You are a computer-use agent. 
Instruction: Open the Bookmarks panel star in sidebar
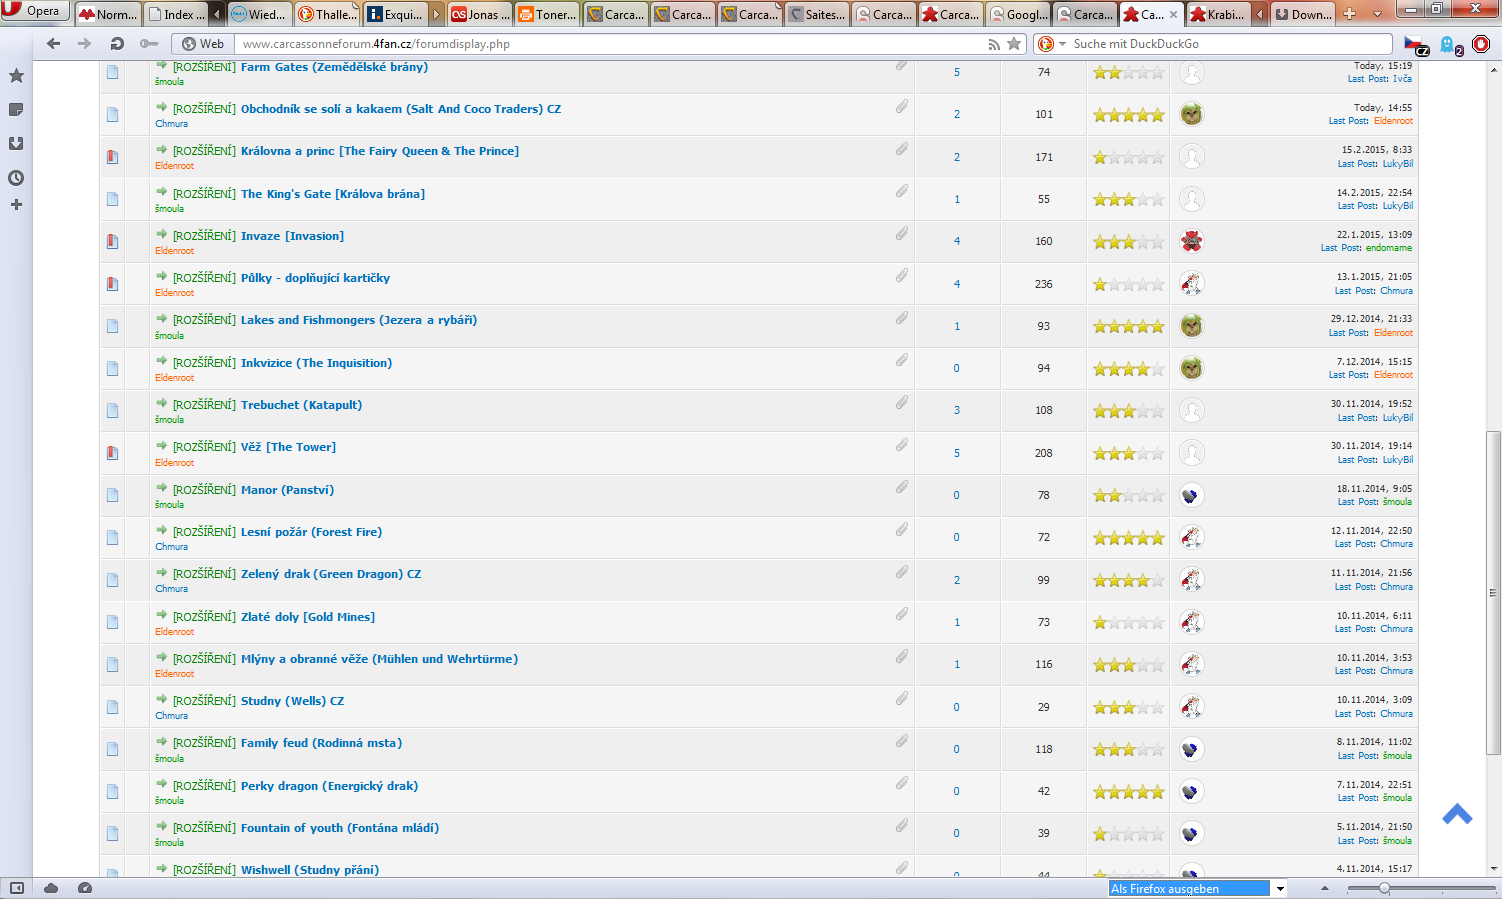16,76
